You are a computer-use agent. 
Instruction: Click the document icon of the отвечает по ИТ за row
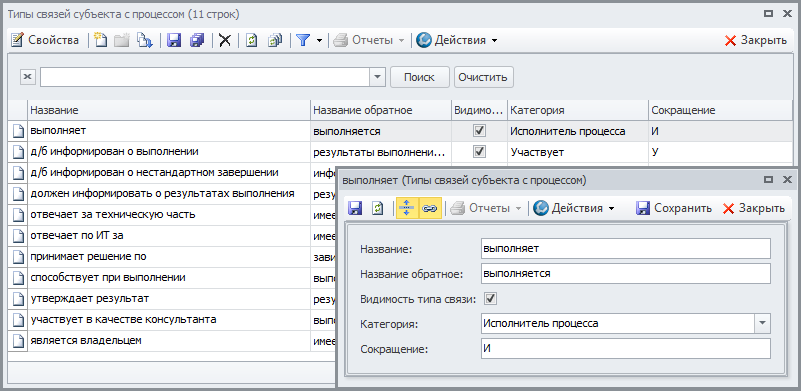[18, 236]
